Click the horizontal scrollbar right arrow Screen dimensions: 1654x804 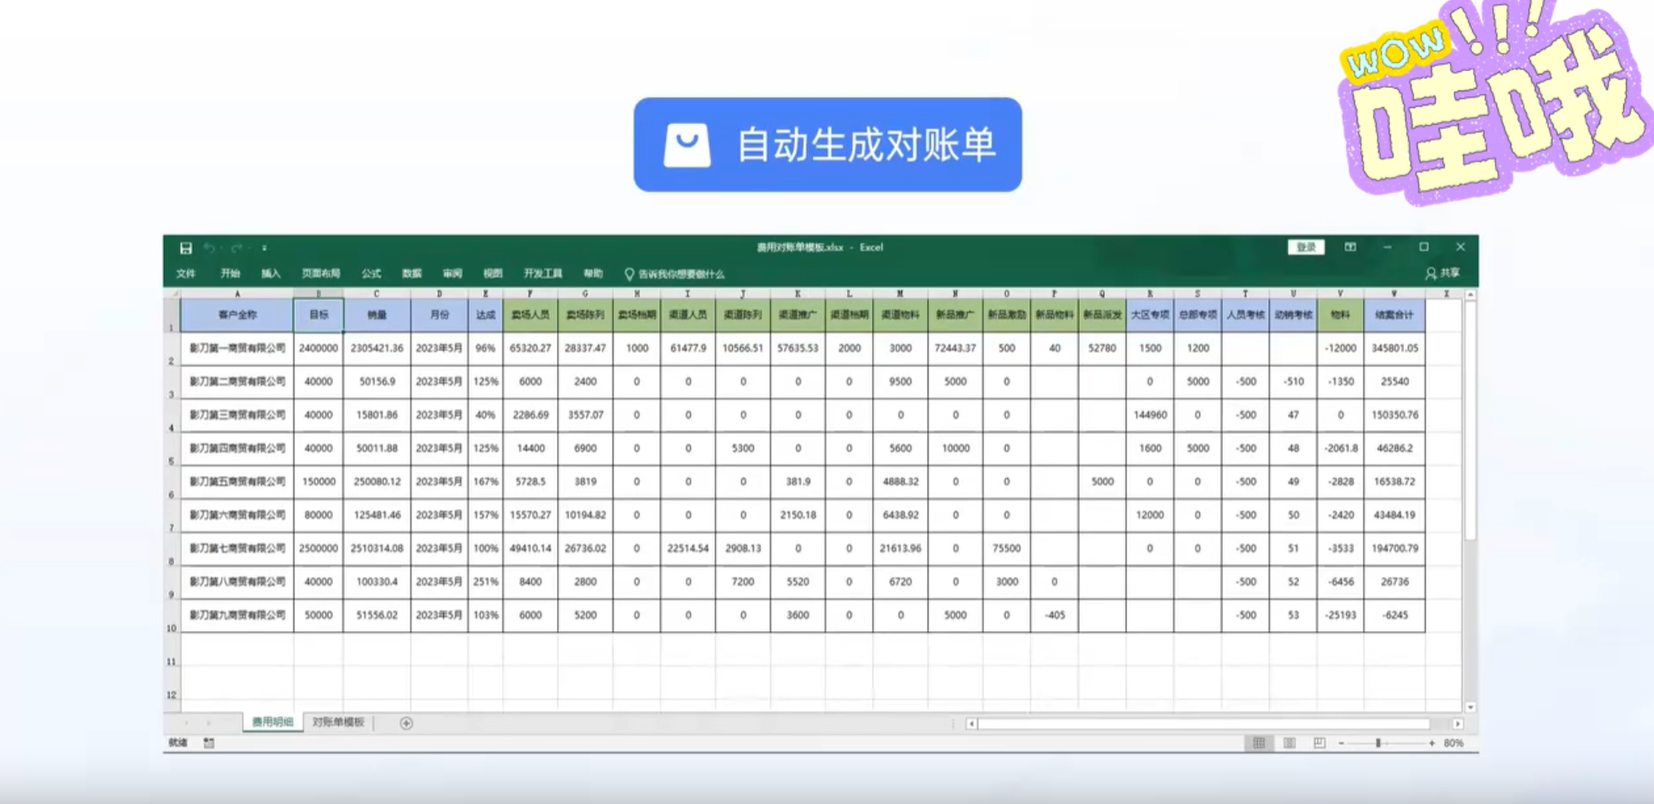coord(1458,723)
